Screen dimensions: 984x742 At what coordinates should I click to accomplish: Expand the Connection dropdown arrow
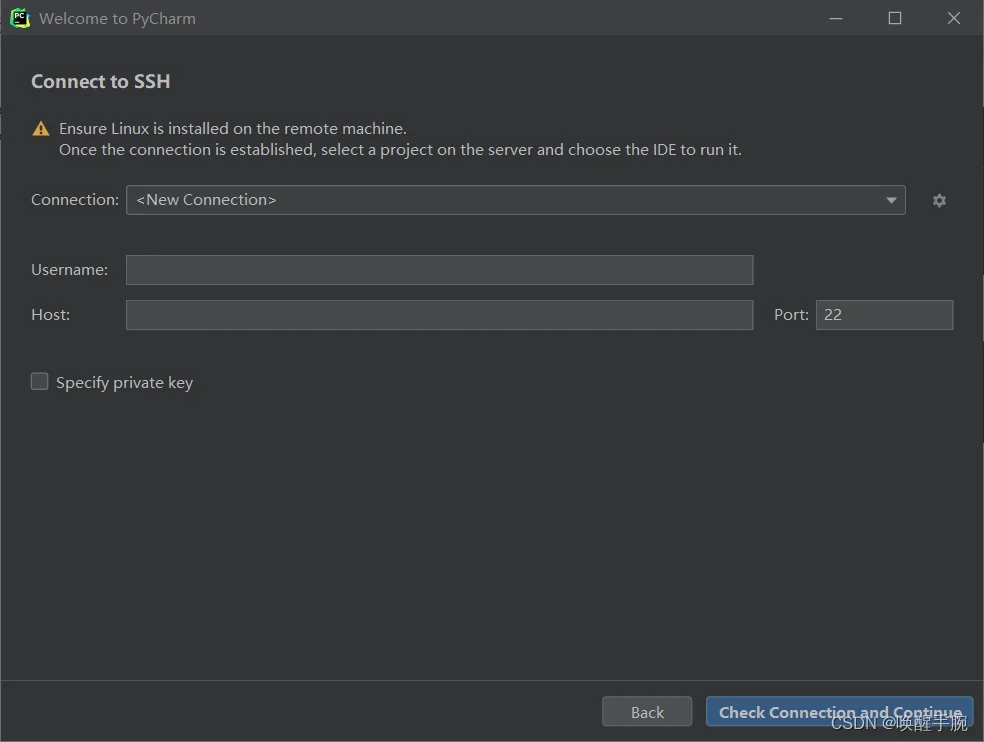tap(891, 200)
